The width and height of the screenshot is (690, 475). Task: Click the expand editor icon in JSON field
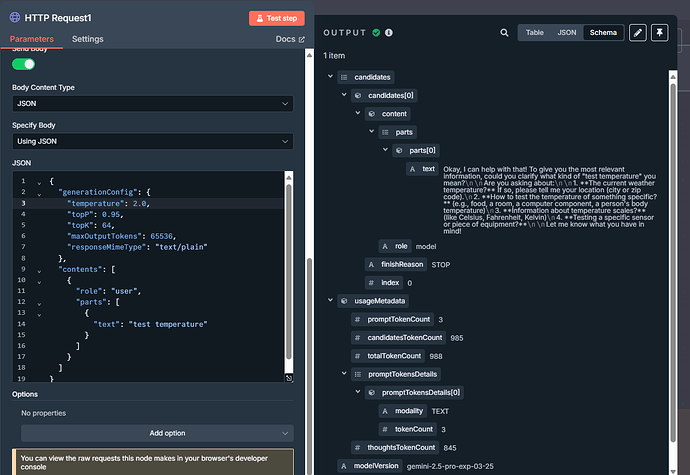[289, 378]
